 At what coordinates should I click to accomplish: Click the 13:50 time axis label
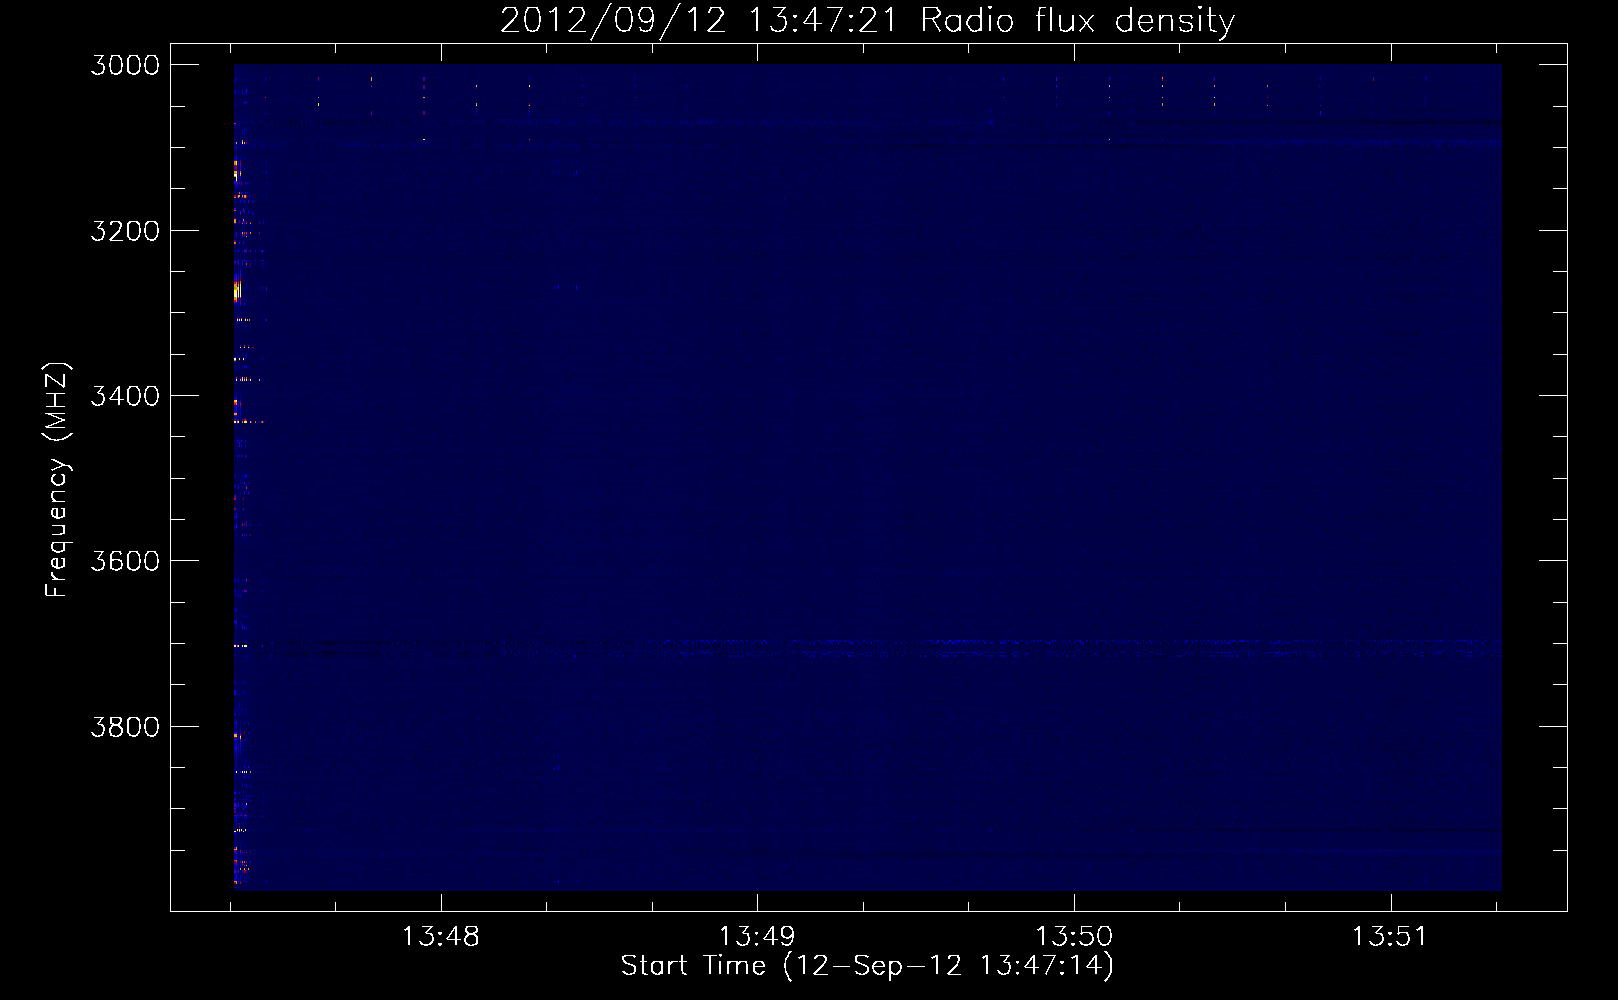[1074, 937]
